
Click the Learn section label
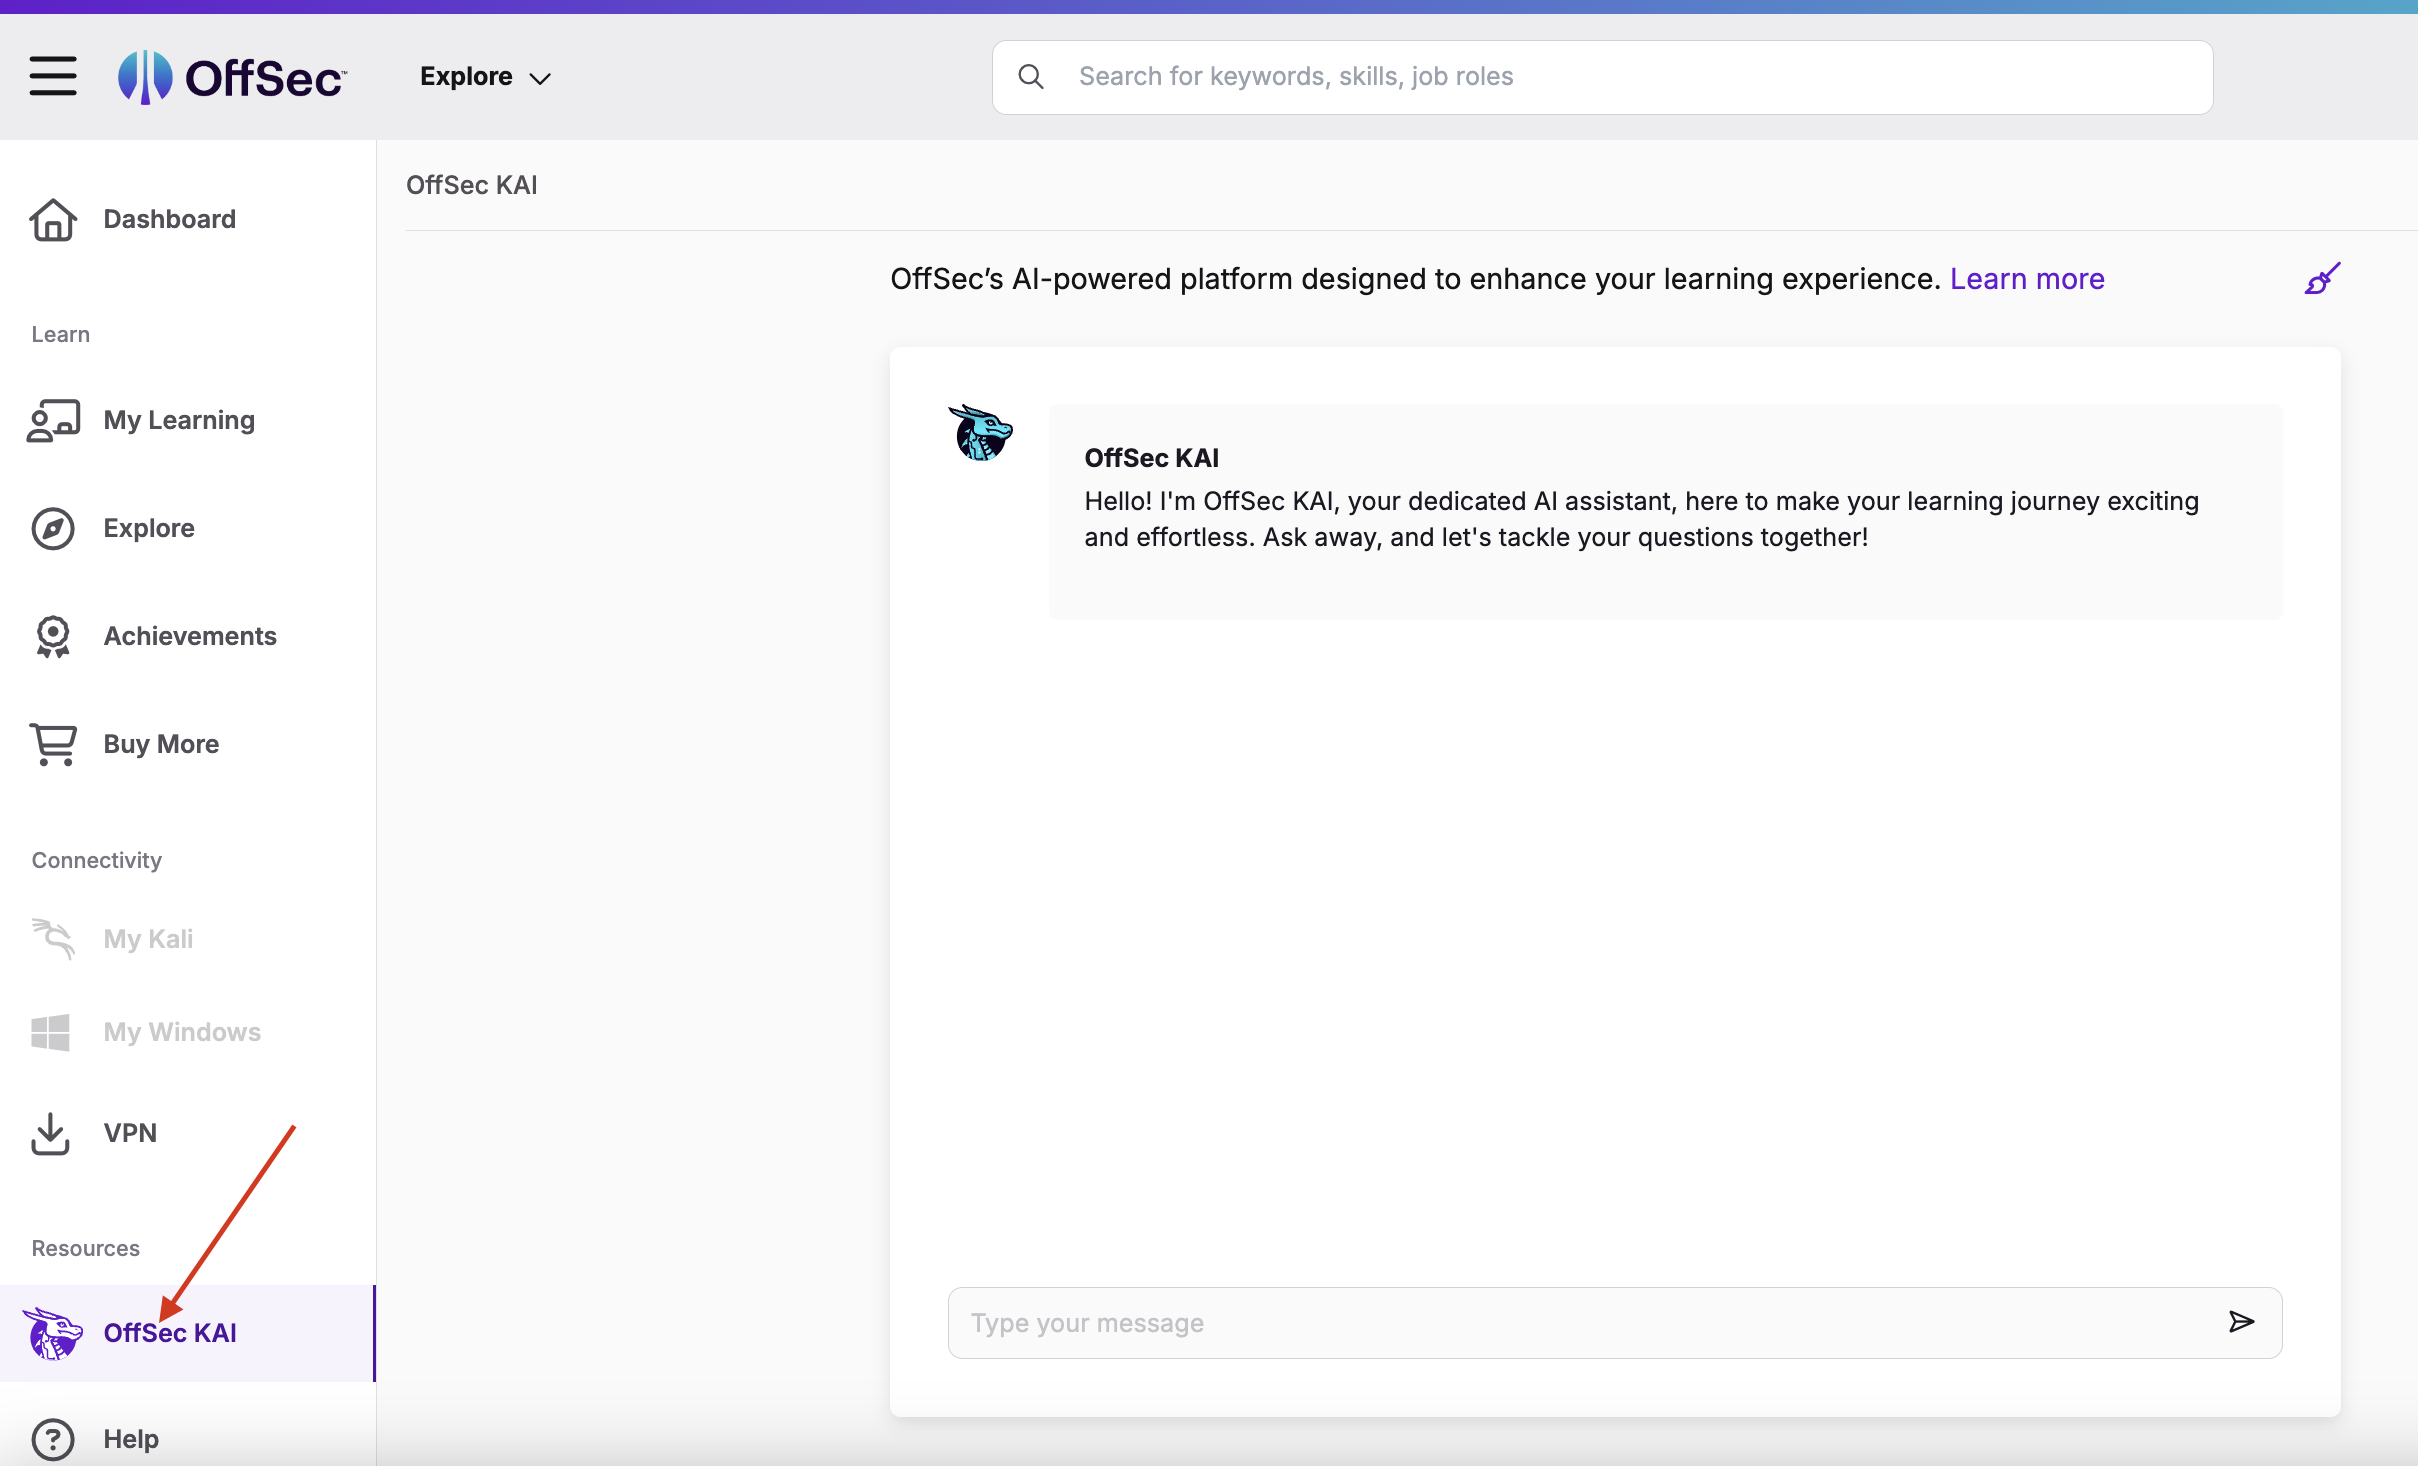click(x=61, y=334)
